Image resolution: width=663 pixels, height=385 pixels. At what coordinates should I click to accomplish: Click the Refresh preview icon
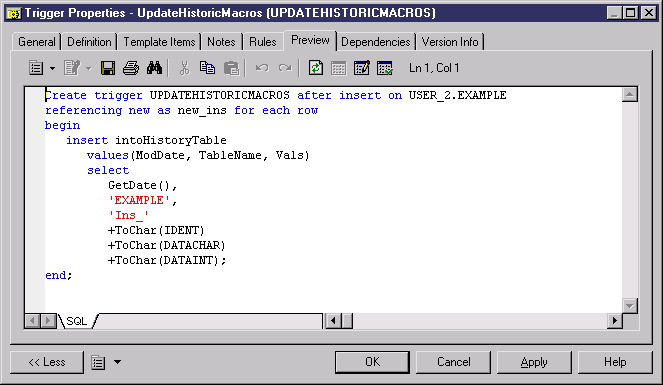click(x=315, y=68)
